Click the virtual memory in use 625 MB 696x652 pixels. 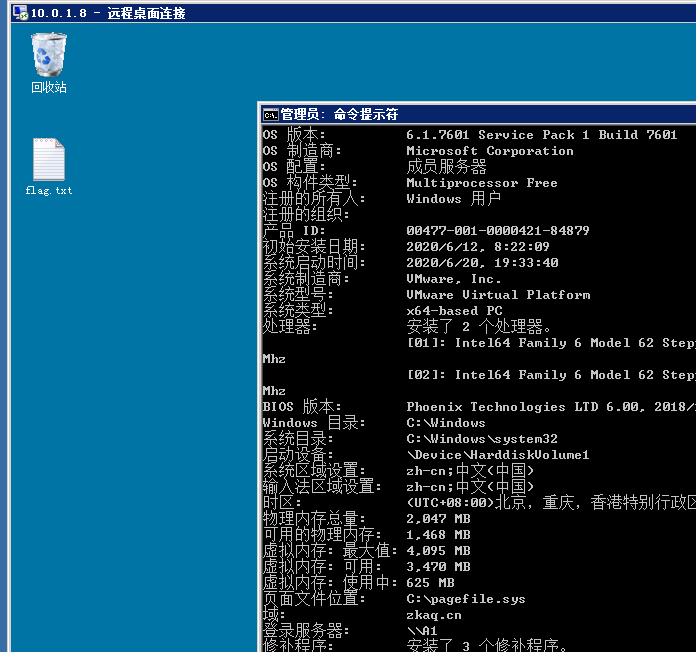coord(430,582)
